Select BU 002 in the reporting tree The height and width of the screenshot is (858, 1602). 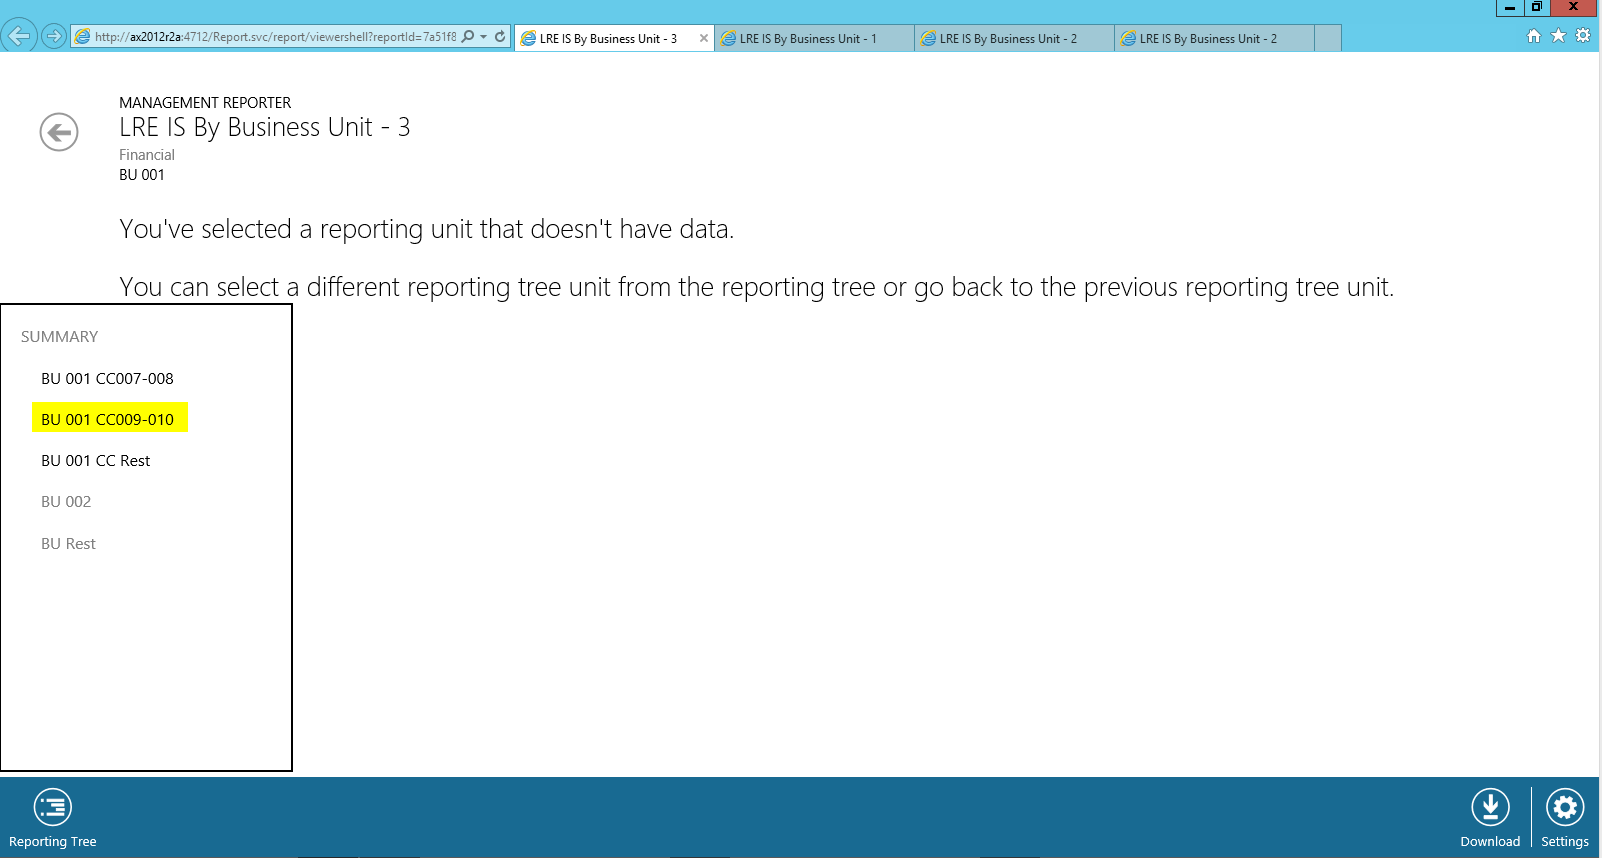point(66,502)
